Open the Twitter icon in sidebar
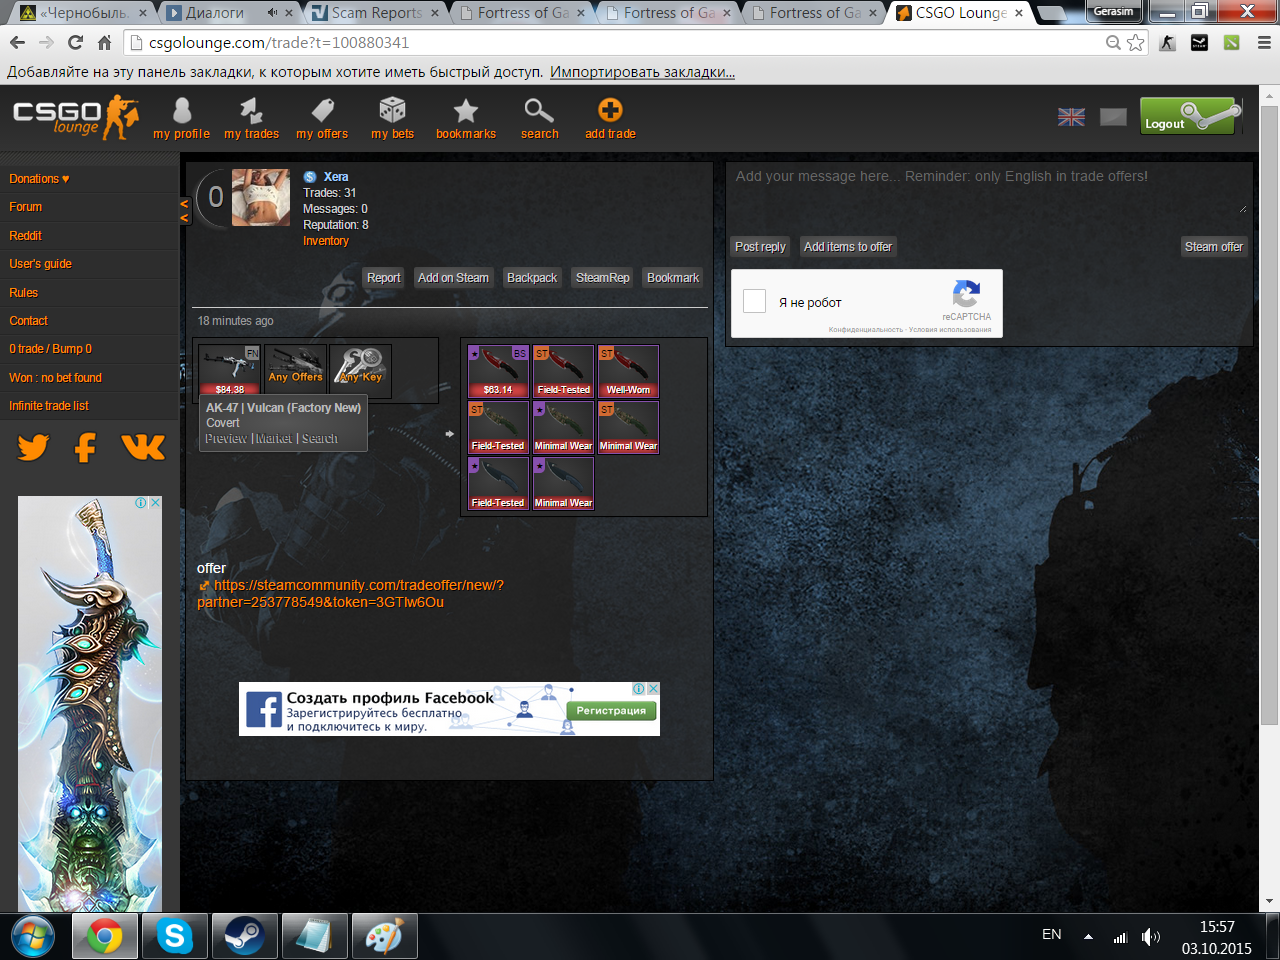The width and height of the screenshot is (1280, 960). (33, 447)
